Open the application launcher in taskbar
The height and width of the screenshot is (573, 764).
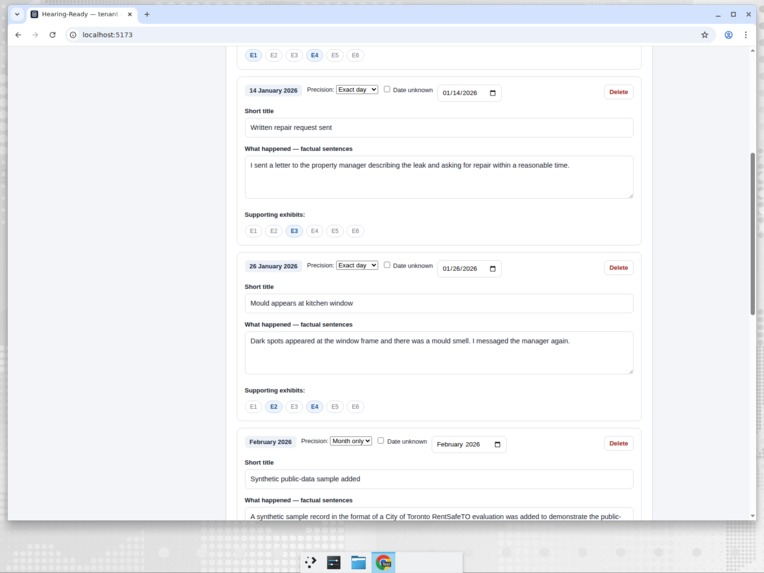[310, 562]
